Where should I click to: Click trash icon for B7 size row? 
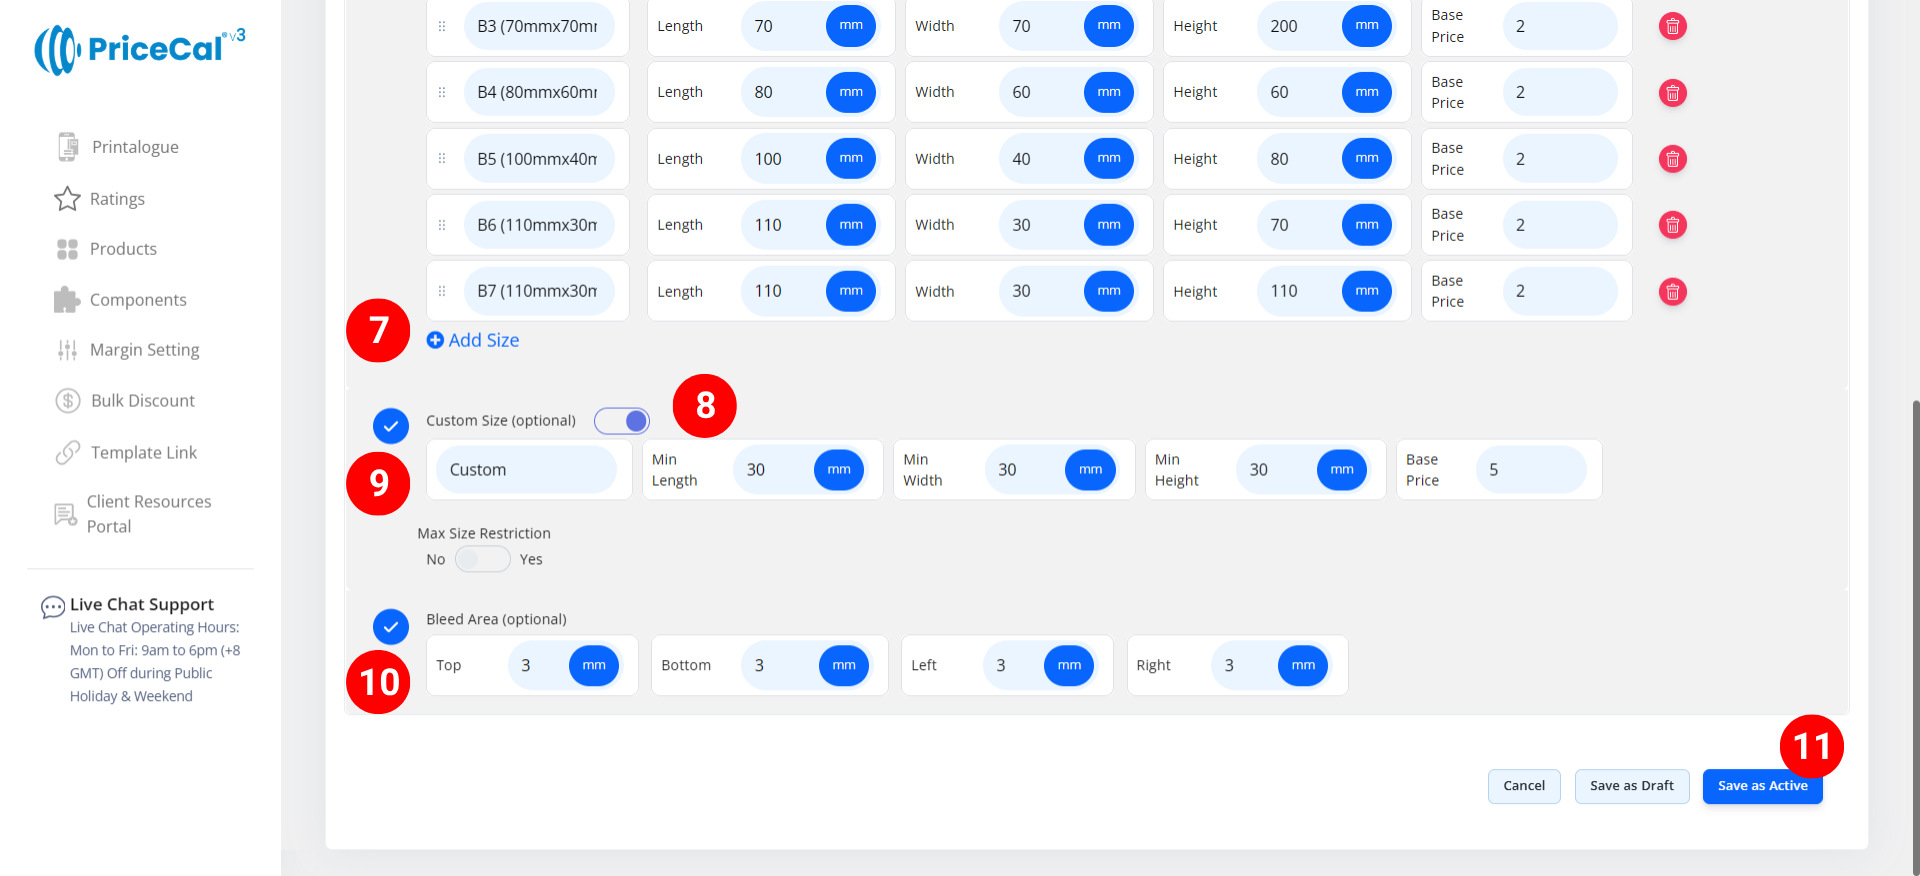1672,292
